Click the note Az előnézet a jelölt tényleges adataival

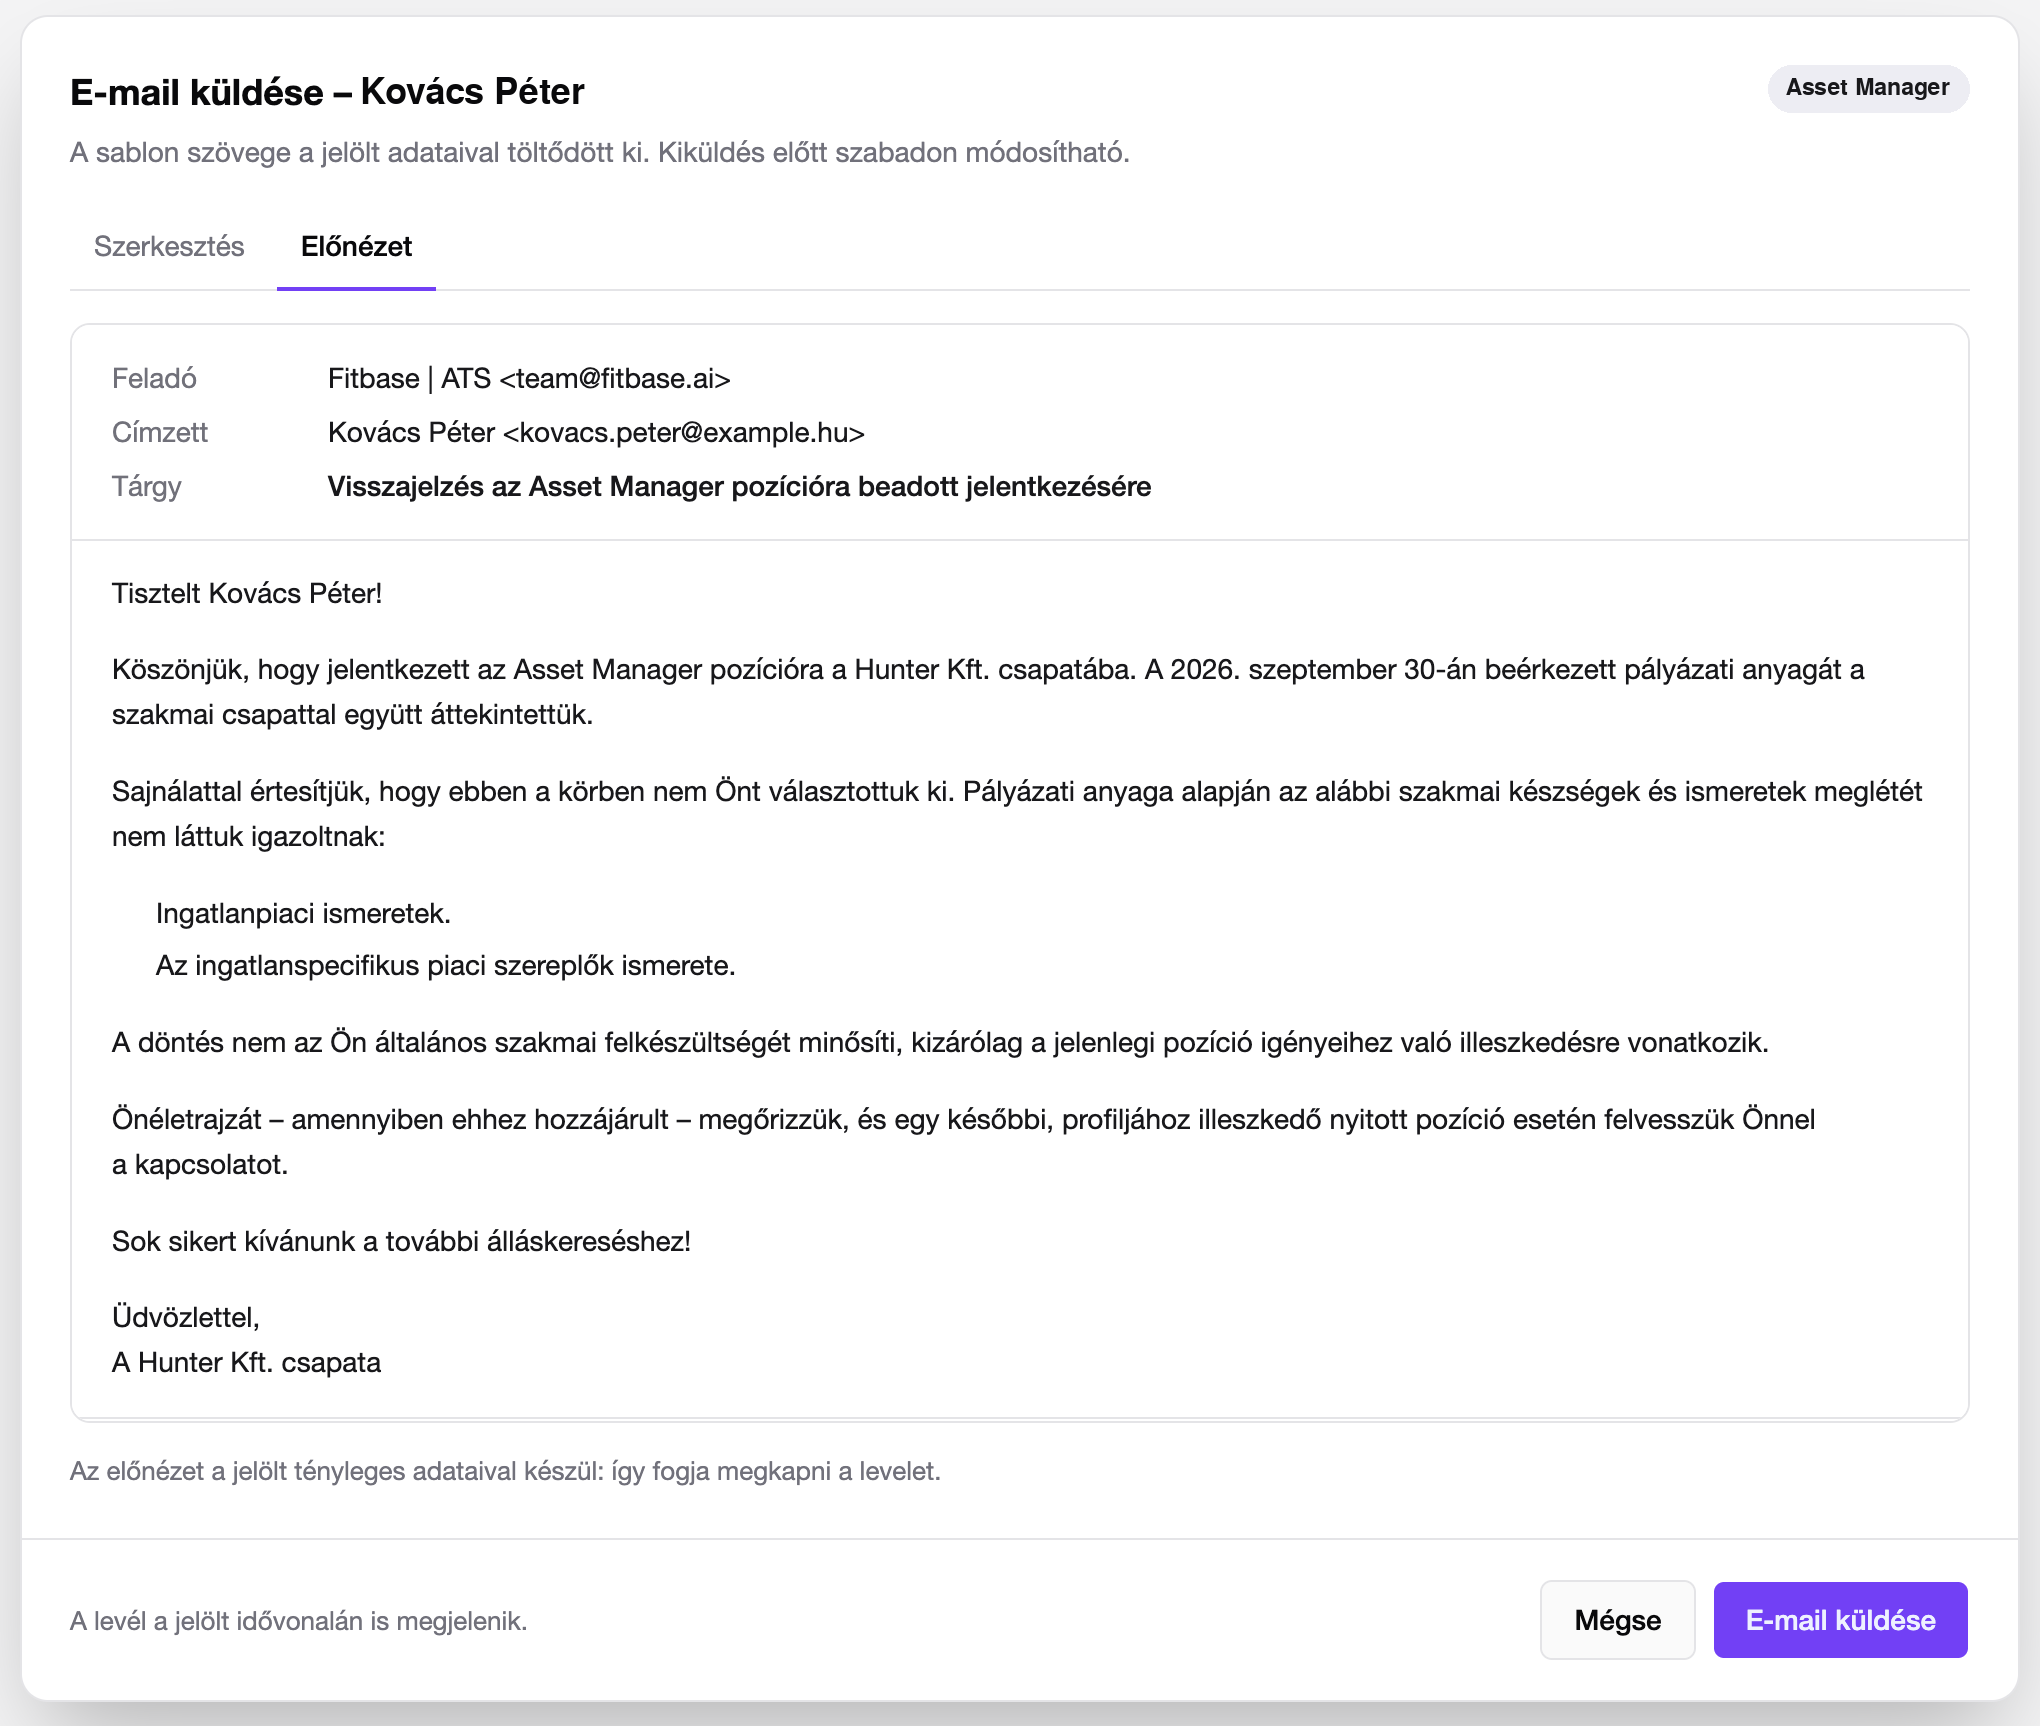tap(505, 1472)
